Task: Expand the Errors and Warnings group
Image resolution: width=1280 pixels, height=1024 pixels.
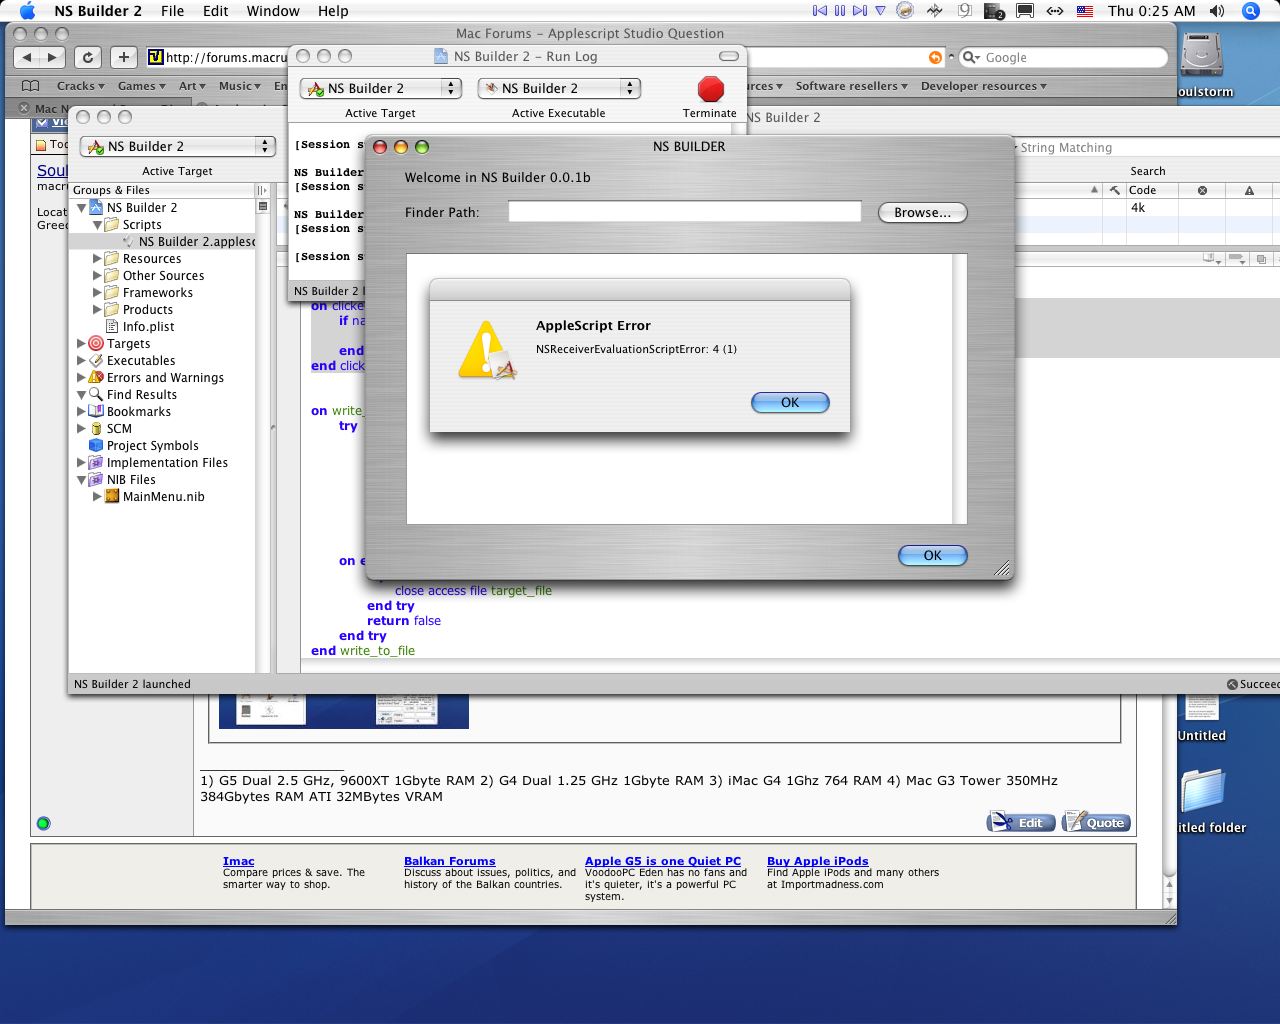Action: (x=82, y=378)
